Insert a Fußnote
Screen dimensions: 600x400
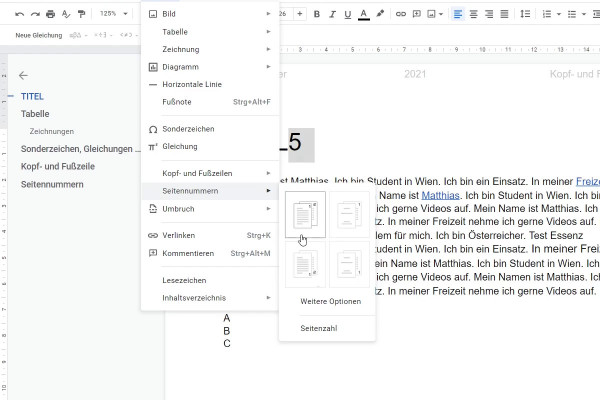pyautogui.click(x=210, y=102)
